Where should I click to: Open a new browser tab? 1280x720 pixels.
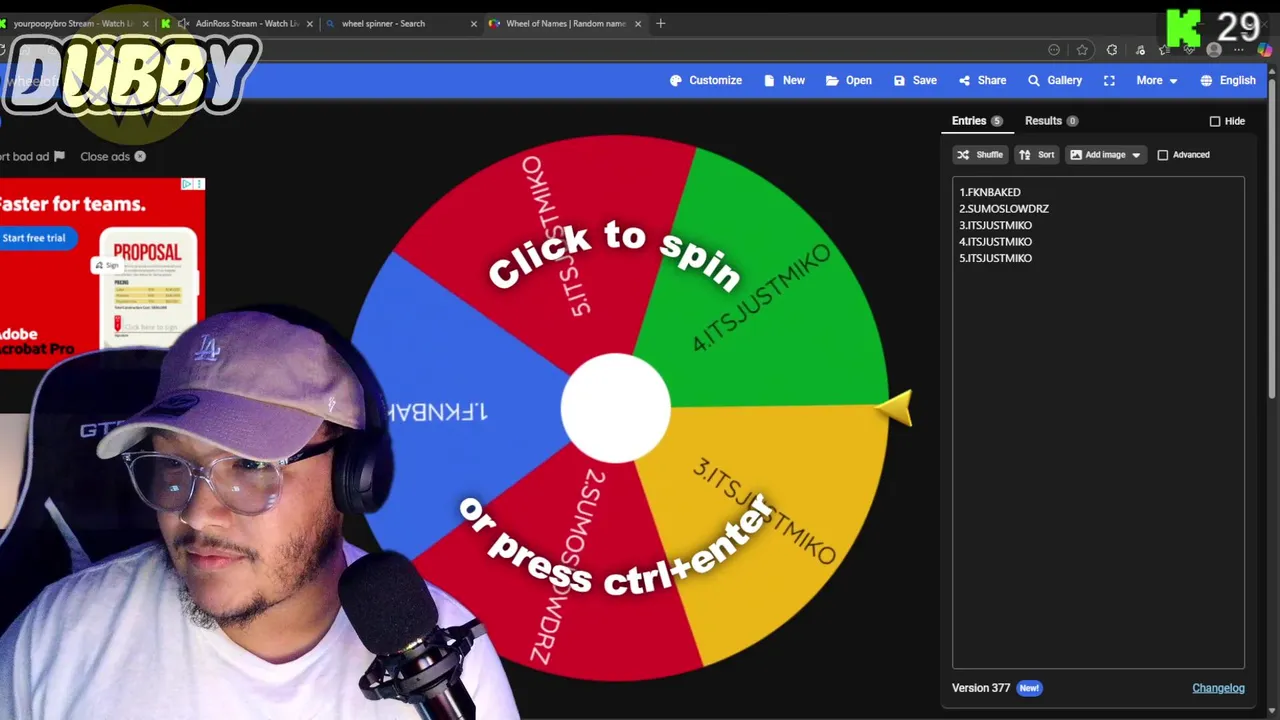[660, 23]
